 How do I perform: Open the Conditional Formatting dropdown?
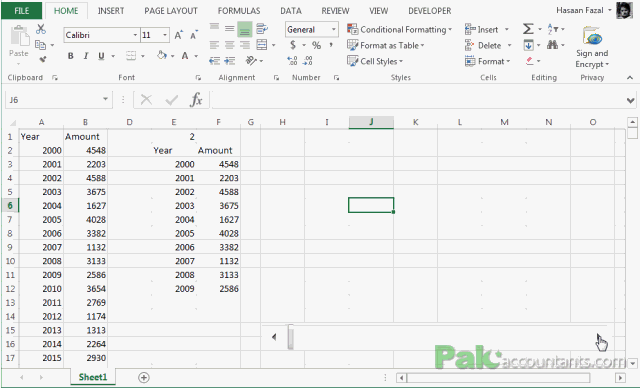pyautogui.click(x=400, y=29)
